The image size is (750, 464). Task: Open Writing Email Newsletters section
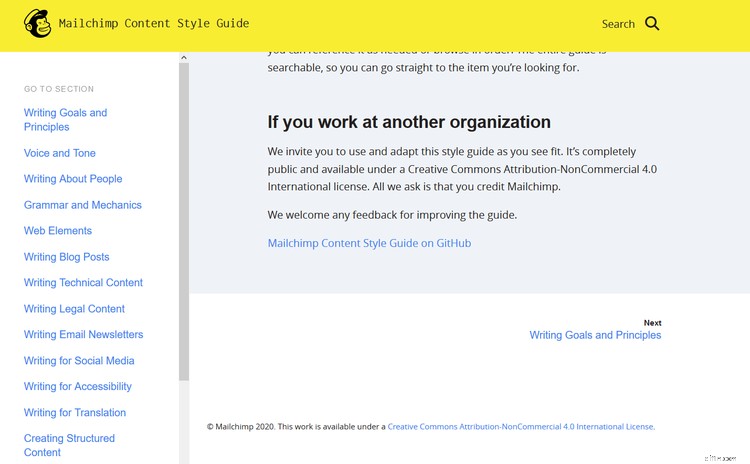83,335
